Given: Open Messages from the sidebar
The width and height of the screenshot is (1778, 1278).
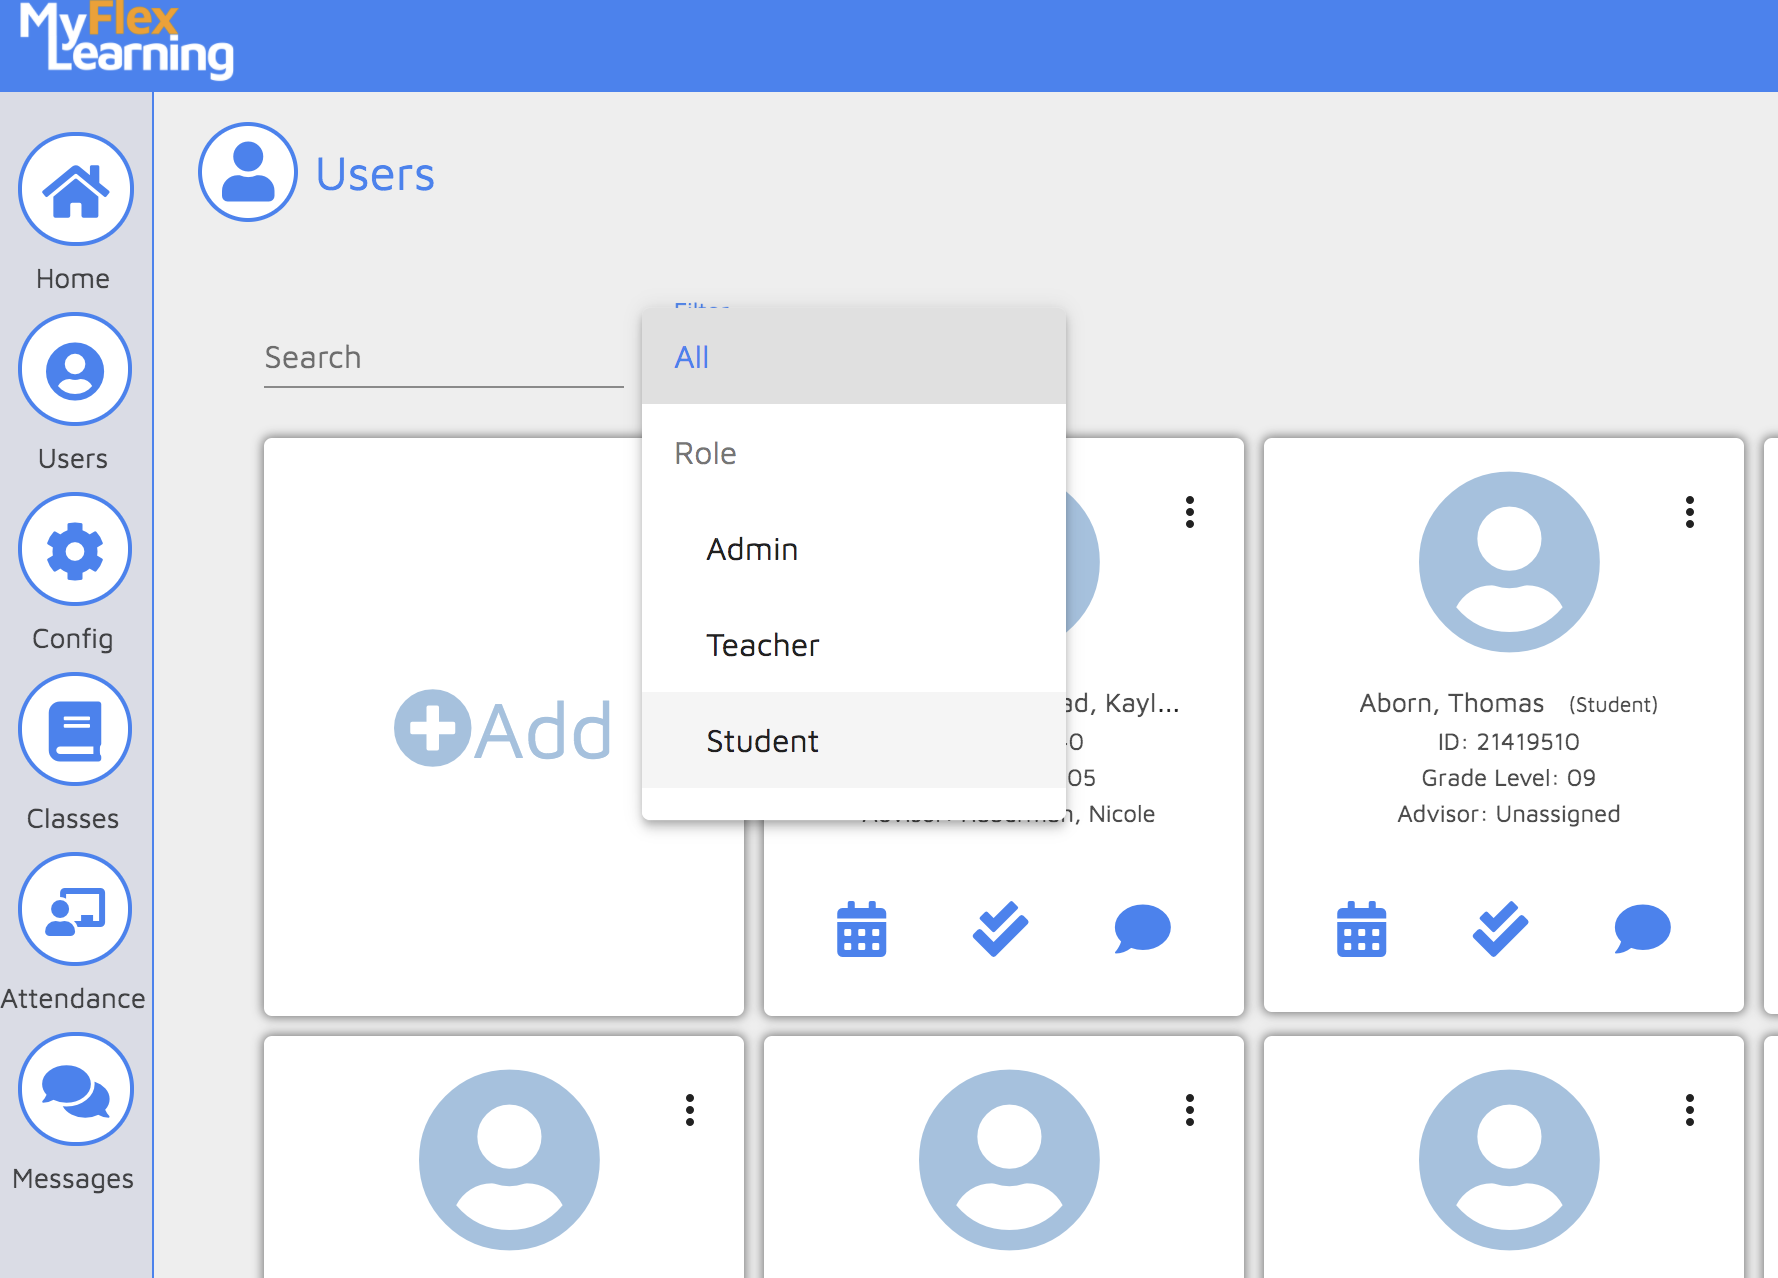Looking at the screenshot, I should 74,1089.
